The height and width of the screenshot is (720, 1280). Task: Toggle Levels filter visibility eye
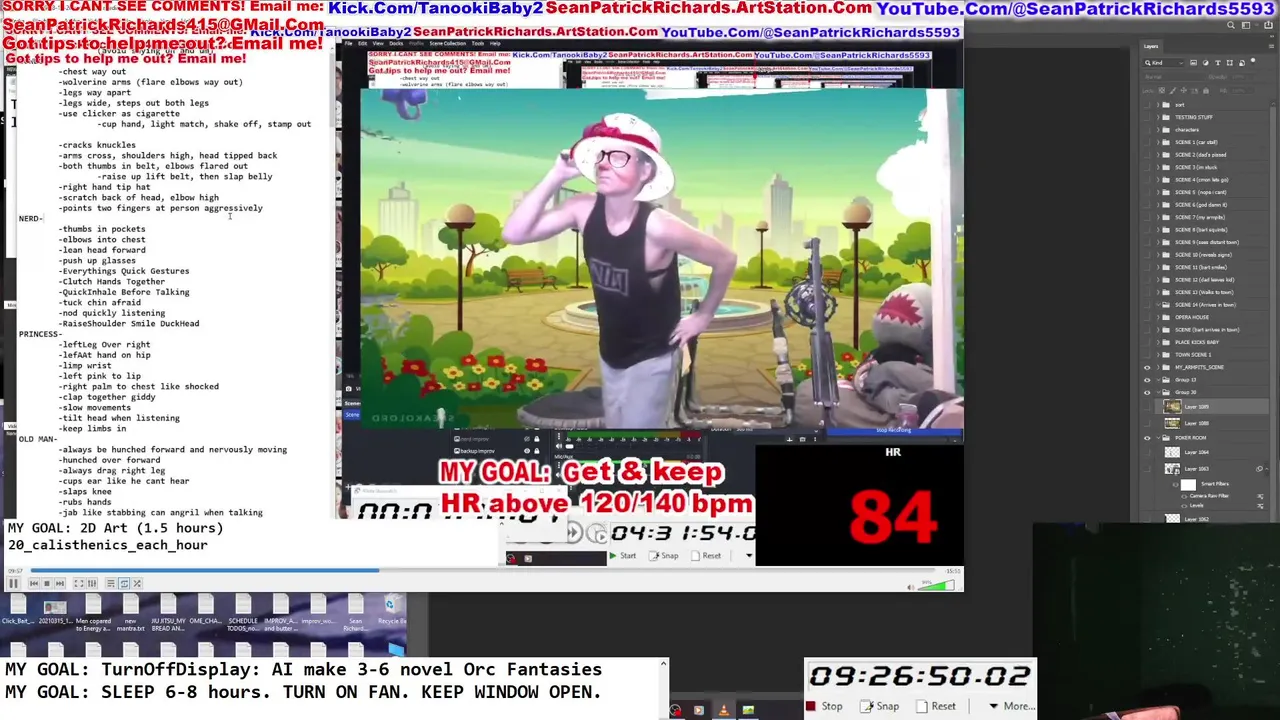[x=1184, y=506]
